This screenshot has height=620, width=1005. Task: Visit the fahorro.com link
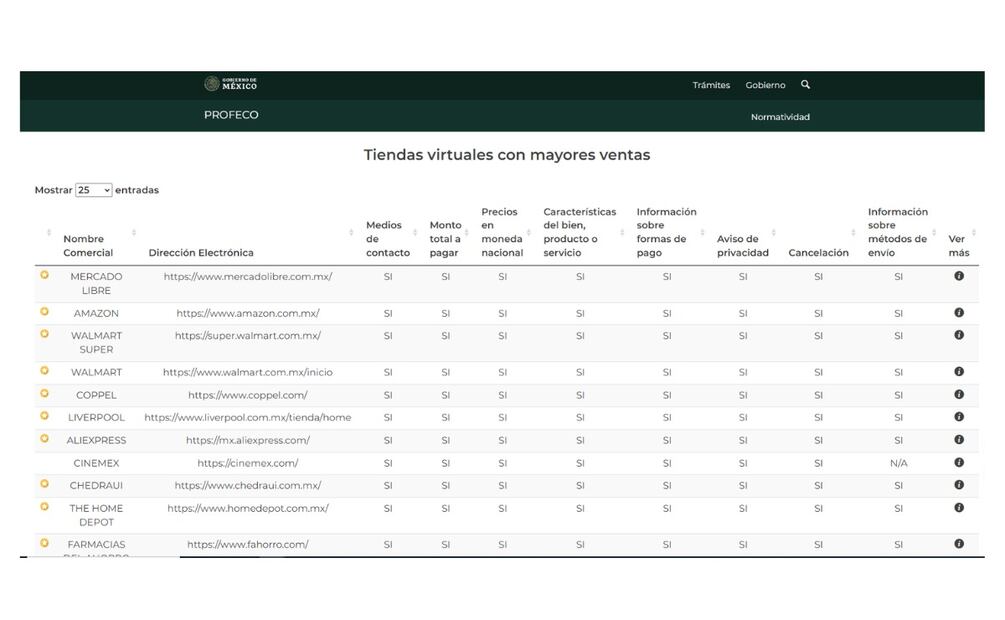coord(248,544)
